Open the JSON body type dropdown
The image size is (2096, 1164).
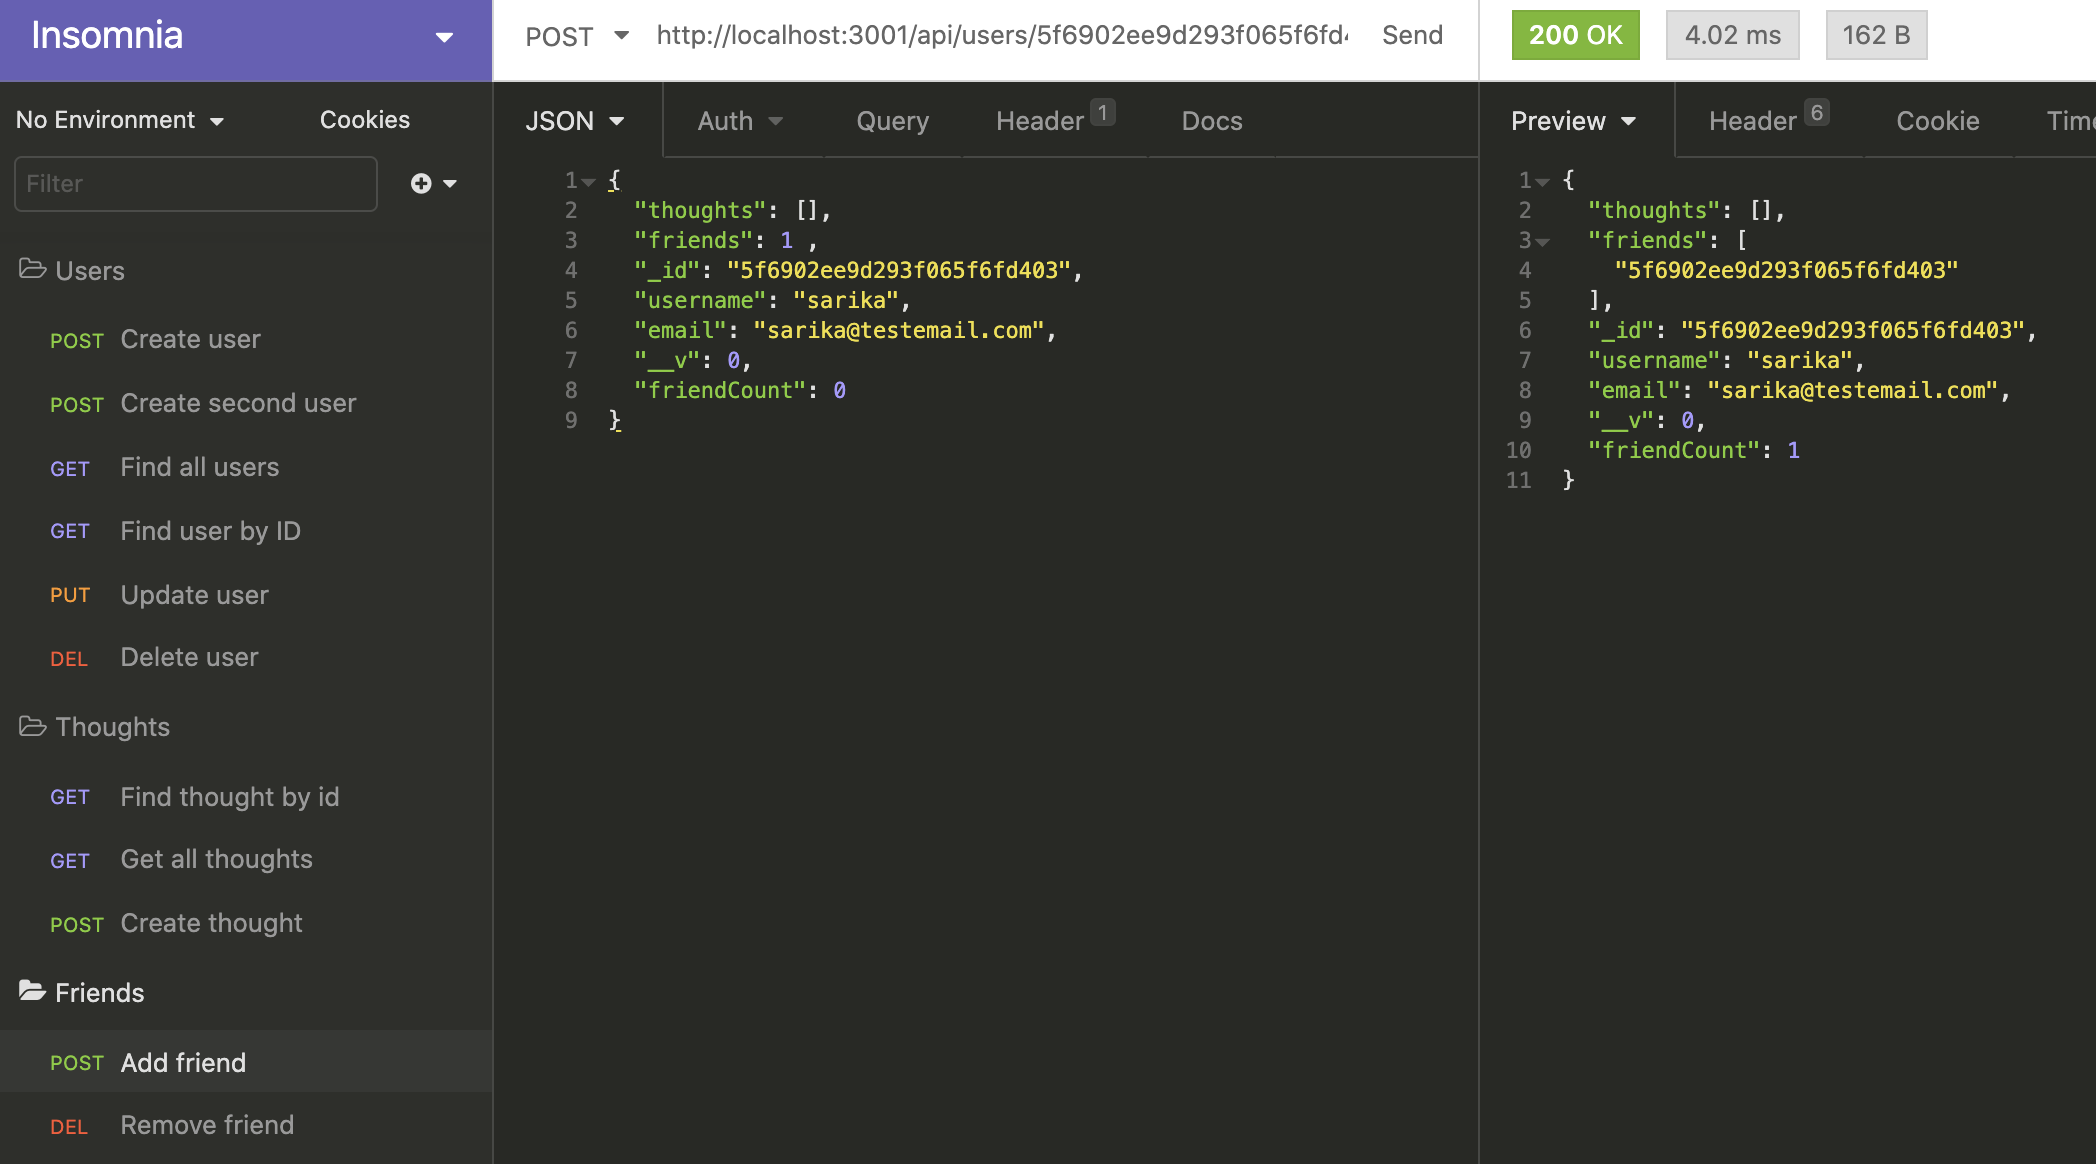click(x=575, y=121)
